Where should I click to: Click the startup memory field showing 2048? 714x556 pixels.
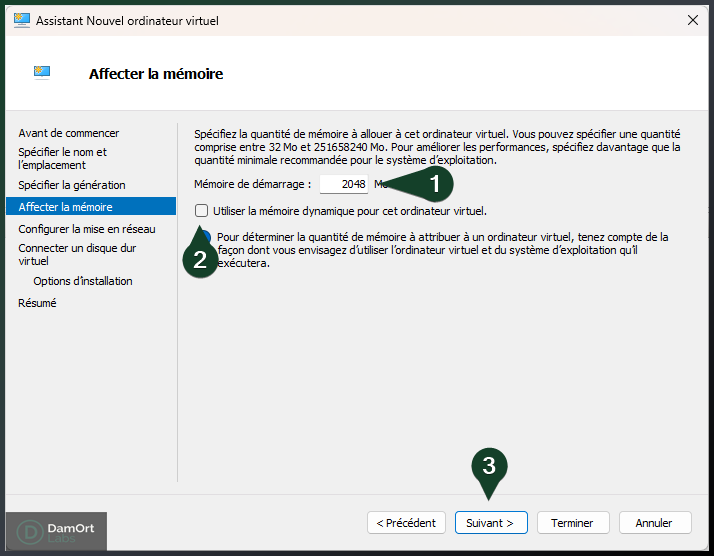[344, 184]
